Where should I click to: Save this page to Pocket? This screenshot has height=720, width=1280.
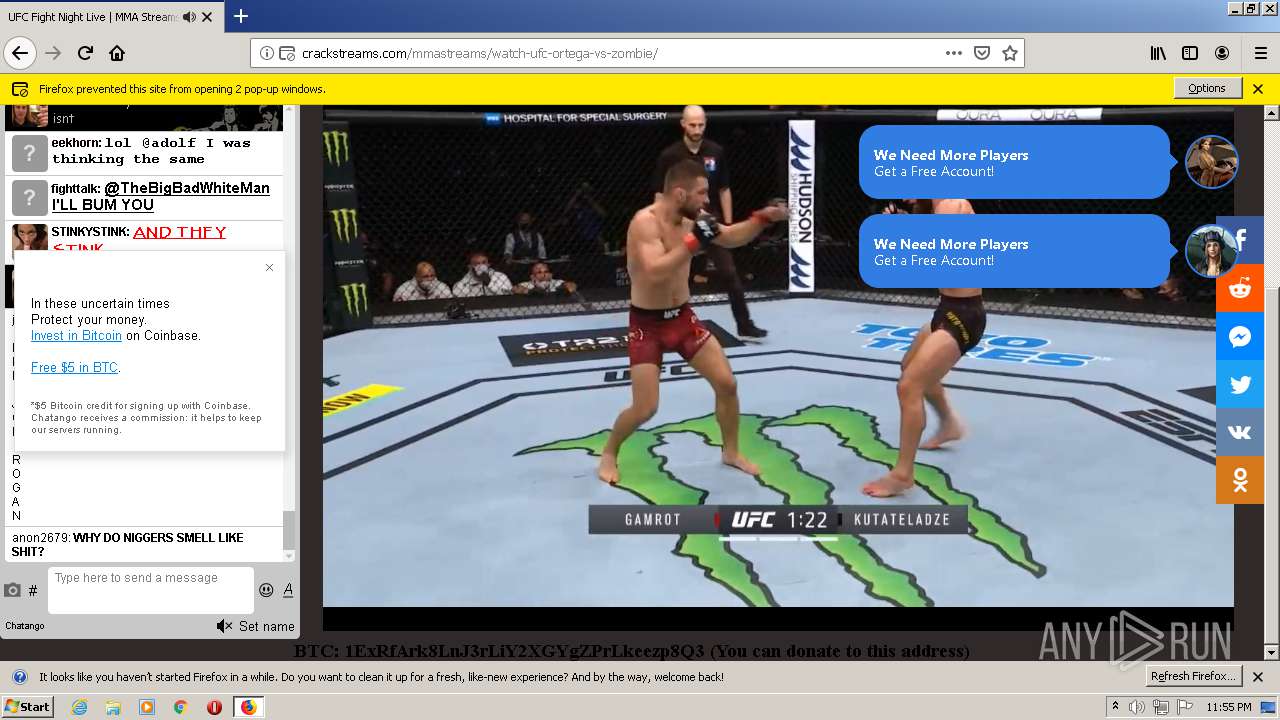(x=982, y=53)
